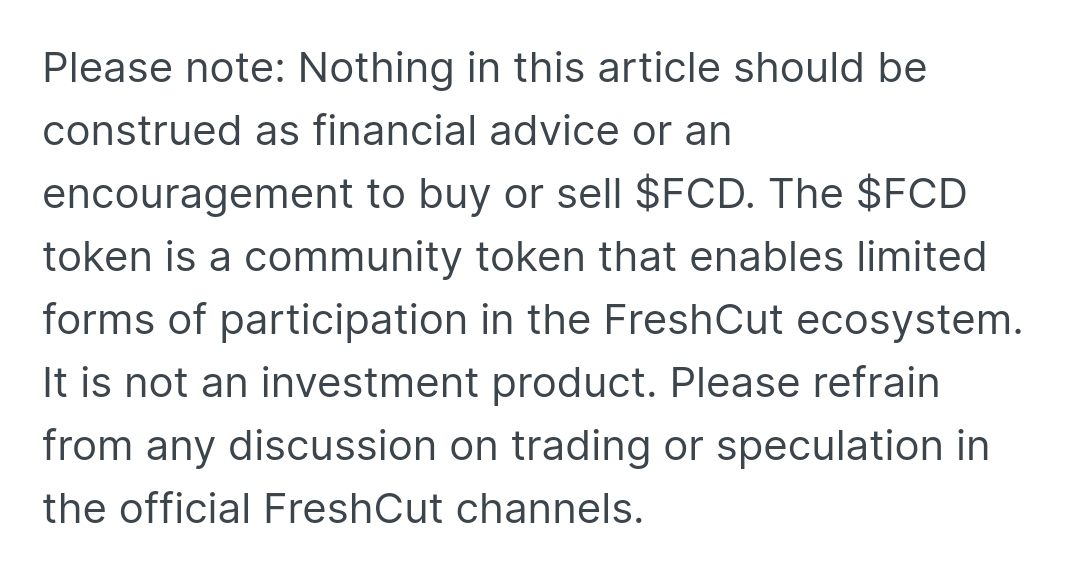Click the word "discussion"
Screen dimensions: 1080x580
332,446
